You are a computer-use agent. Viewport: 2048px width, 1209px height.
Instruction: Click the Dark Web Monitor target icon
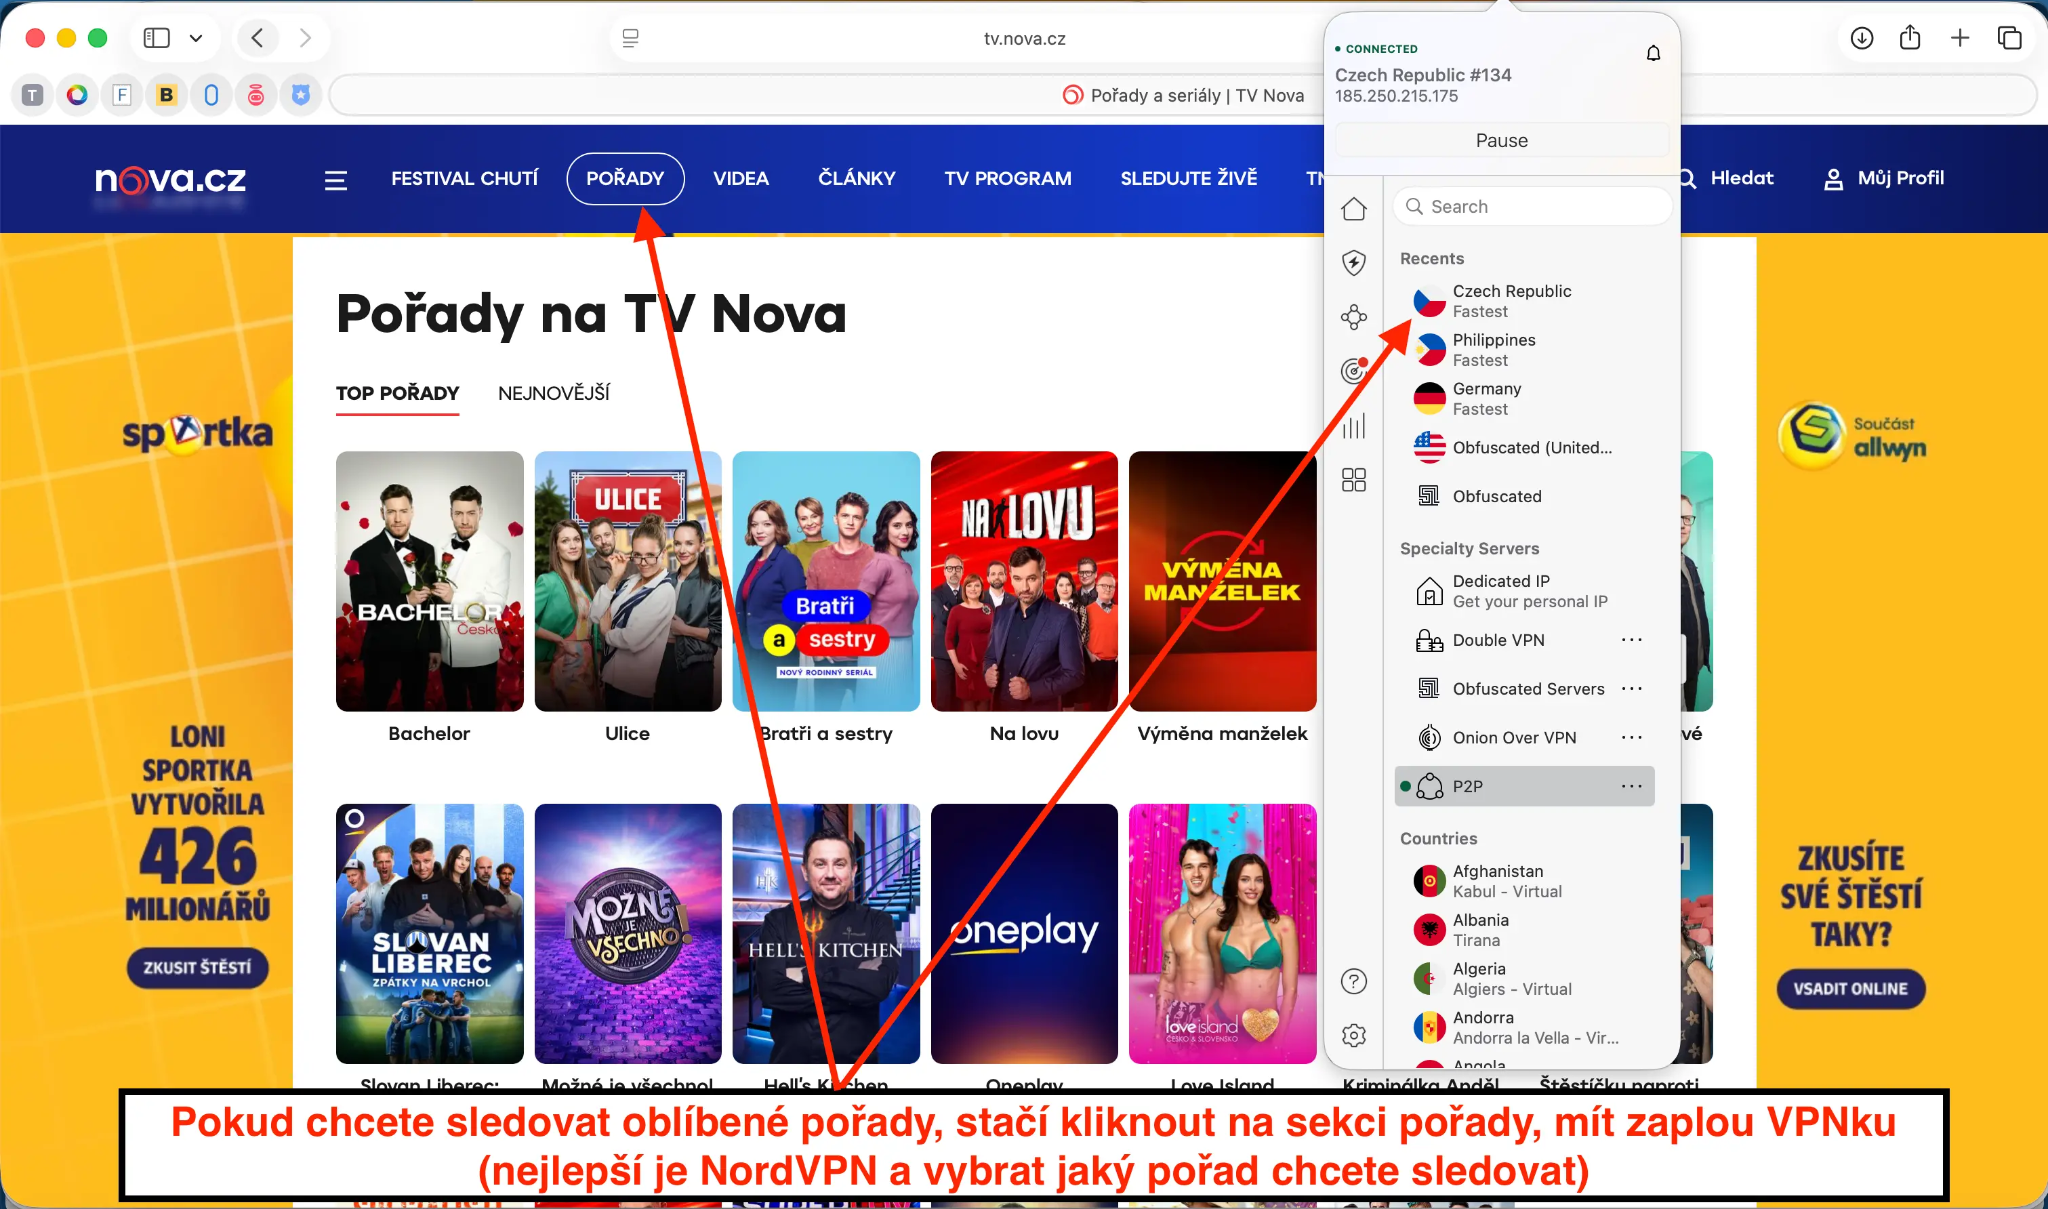coord(1355,370)
